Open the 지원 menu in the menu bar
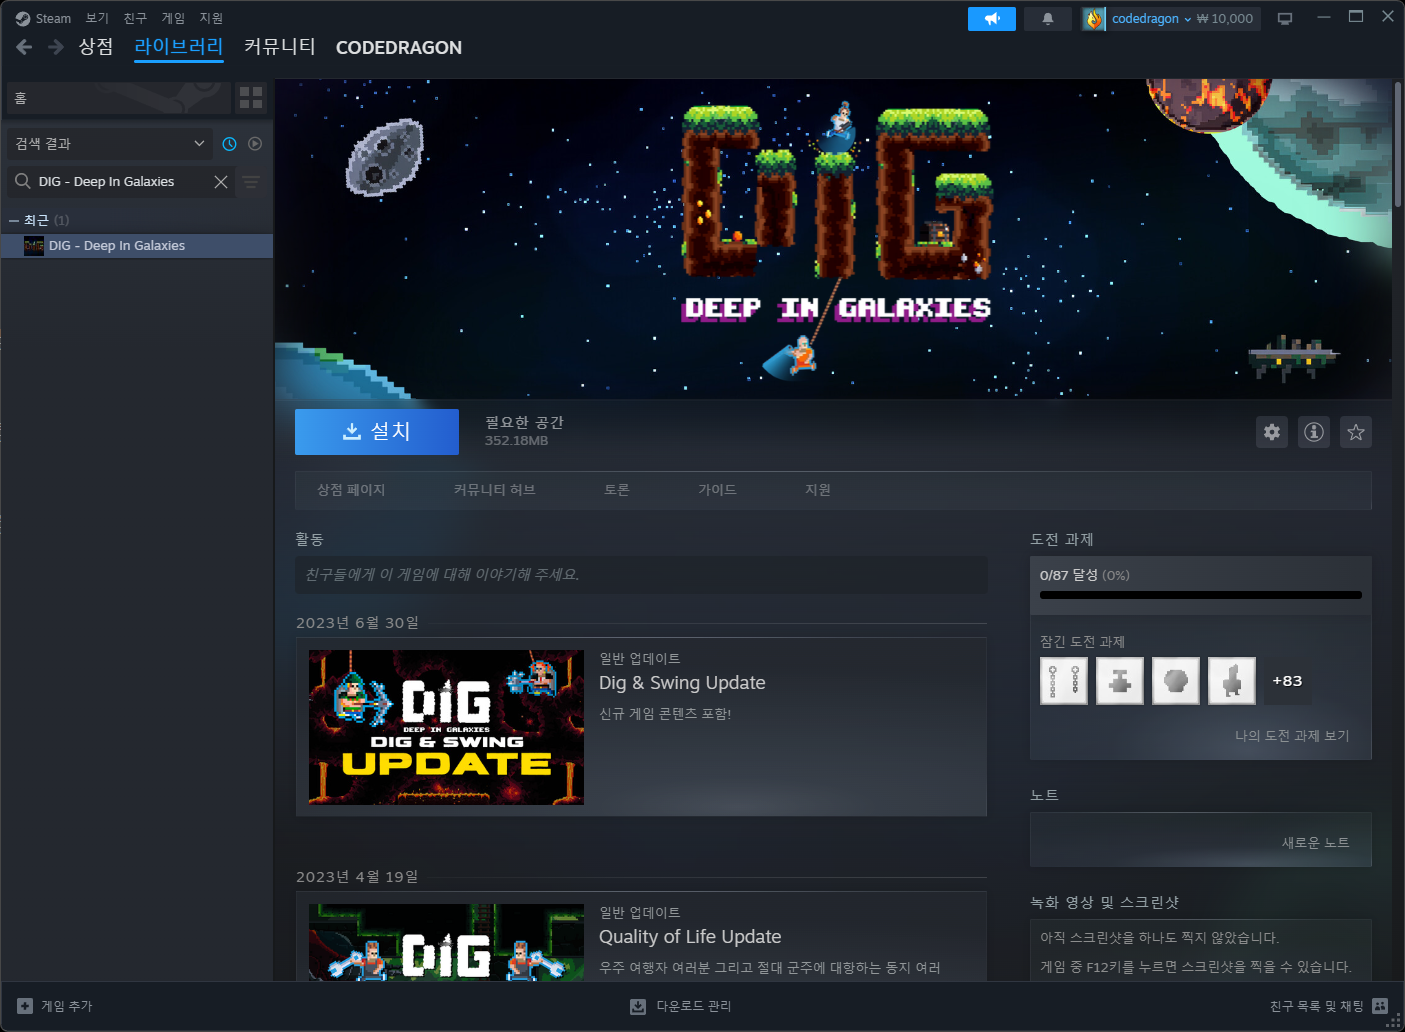1405x1032 pixels. pos(211,18)
